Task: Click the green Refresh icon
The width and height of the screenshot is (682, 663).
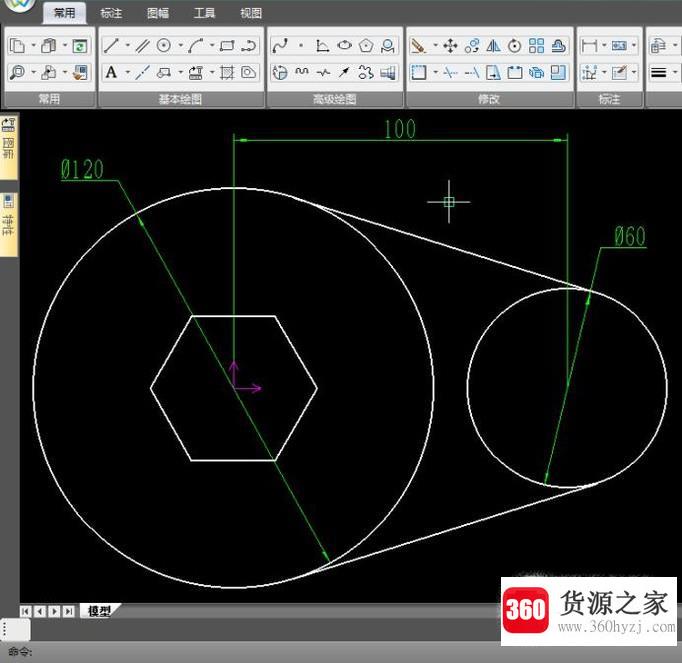Action: (x=80, y=45)
